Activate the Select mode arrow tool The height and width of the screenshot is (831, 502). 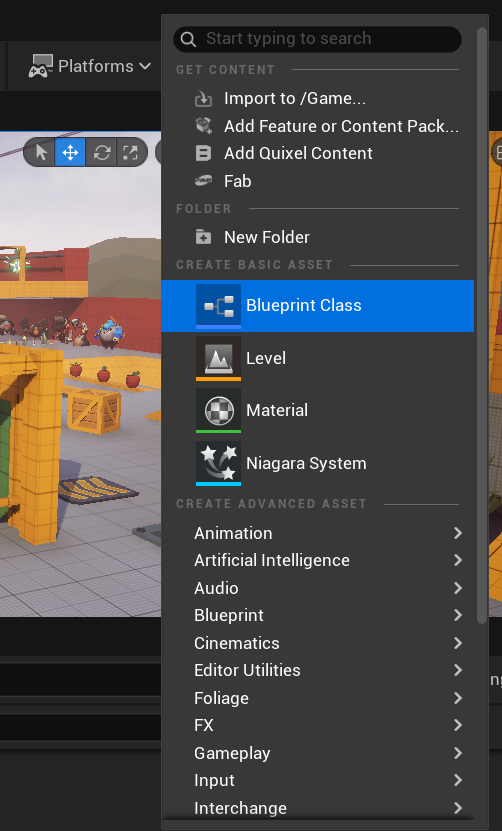click(x=40, y=153)
